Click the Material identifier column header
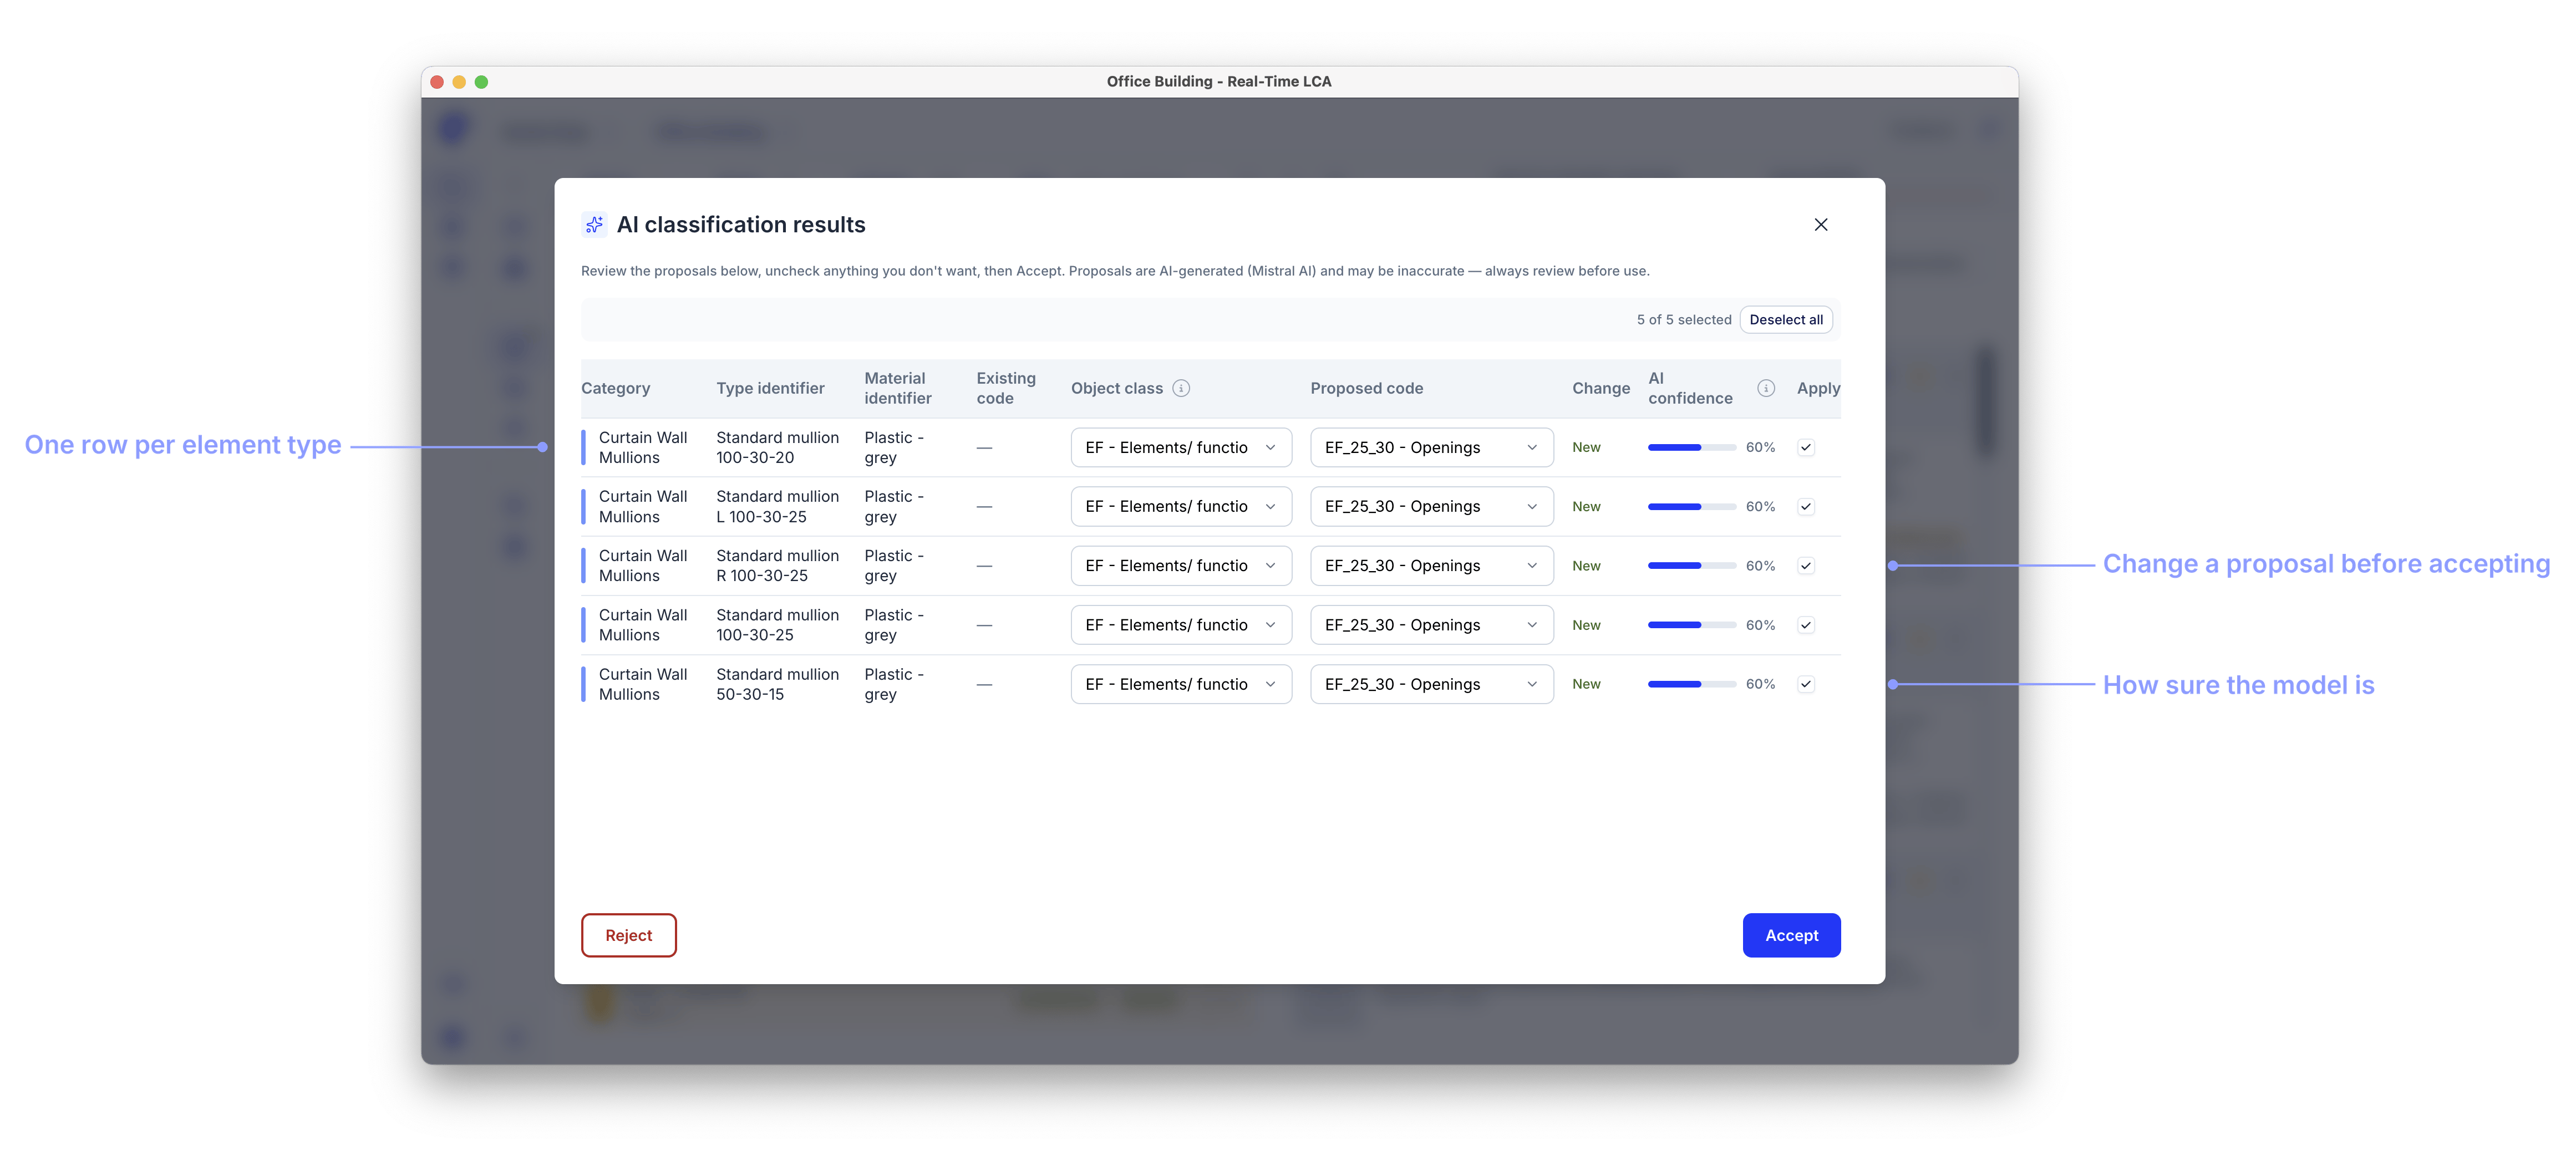Viewport: 2576px width, 1171px height. tap(897, 388)
